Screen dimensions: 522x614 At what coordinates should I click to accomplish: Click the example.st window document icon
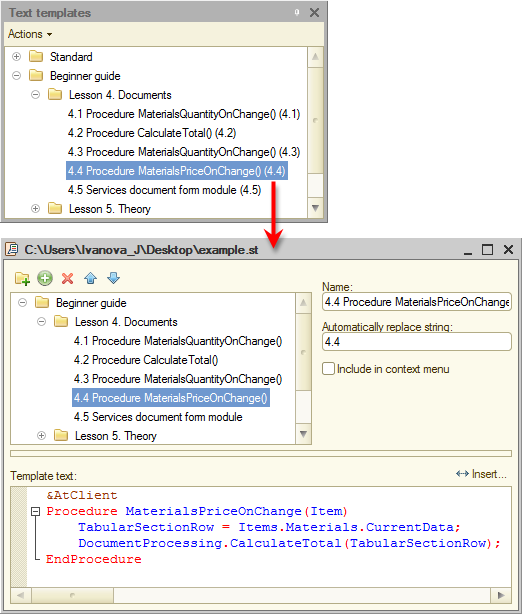click(12, 249)
